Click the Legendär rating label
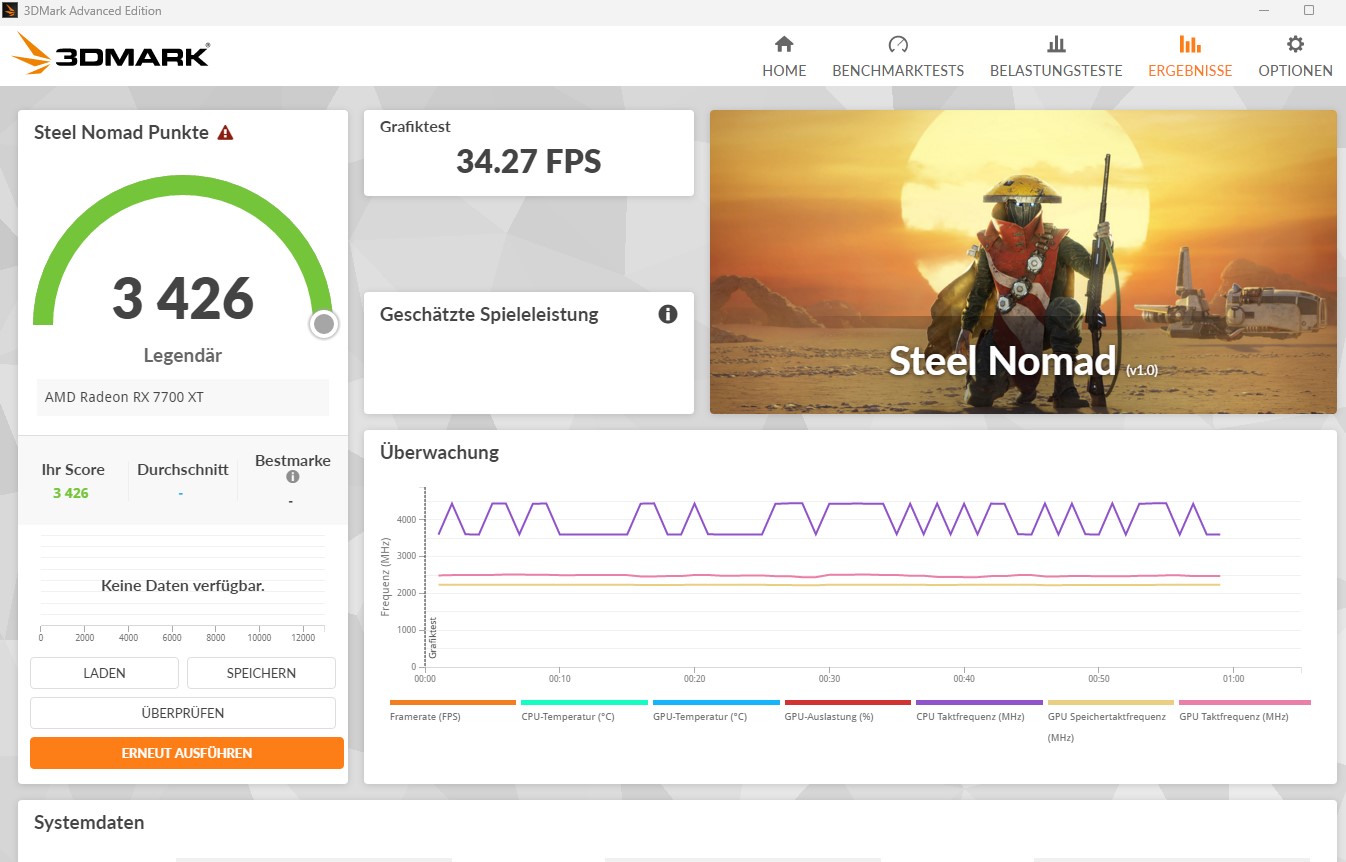The image size is (1346, 862). coord(183,356)
